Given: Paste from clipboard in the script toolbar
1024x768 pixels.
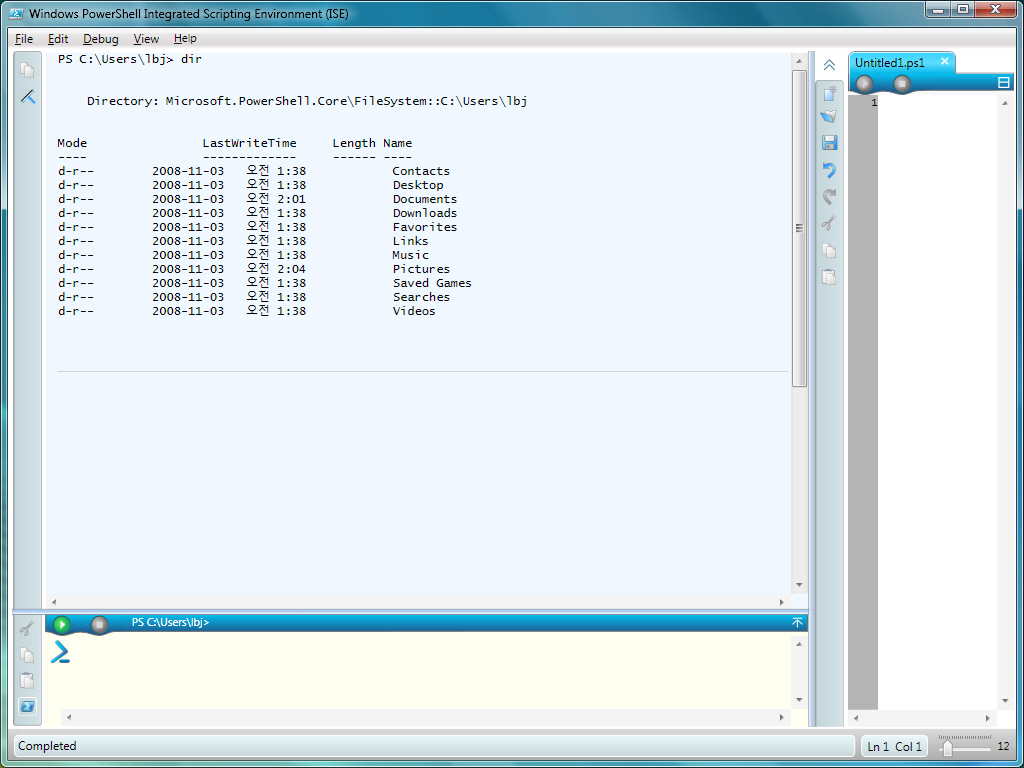Looking at the screenshot, I should point(829,277).
